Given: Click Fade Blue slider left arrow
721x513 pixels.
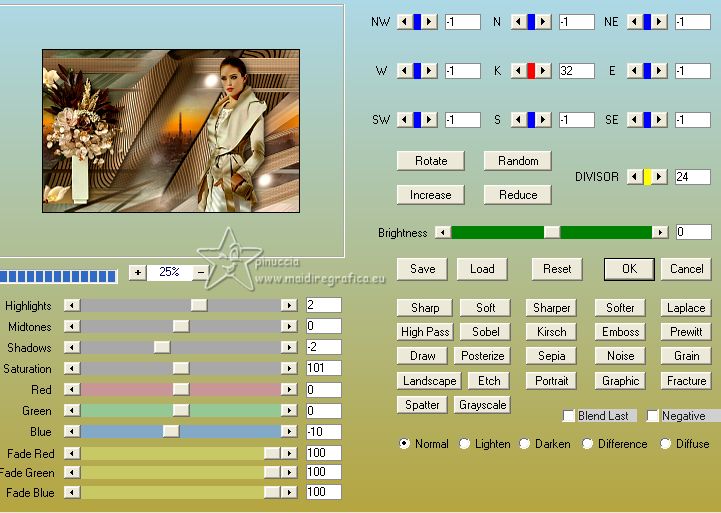Looking at the screenshot, I should pos(72,492).
